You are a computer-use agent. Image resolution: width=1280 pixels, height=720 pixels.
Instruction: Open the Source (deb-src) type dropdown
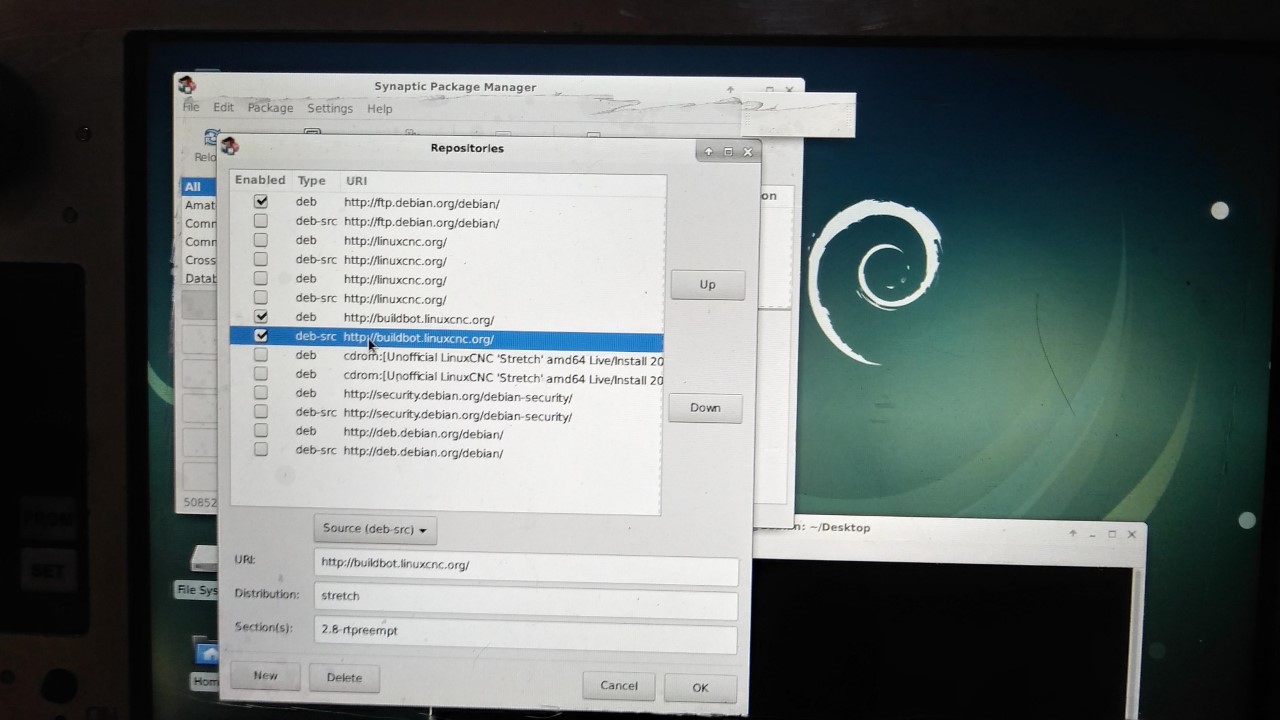click(375, 529)
